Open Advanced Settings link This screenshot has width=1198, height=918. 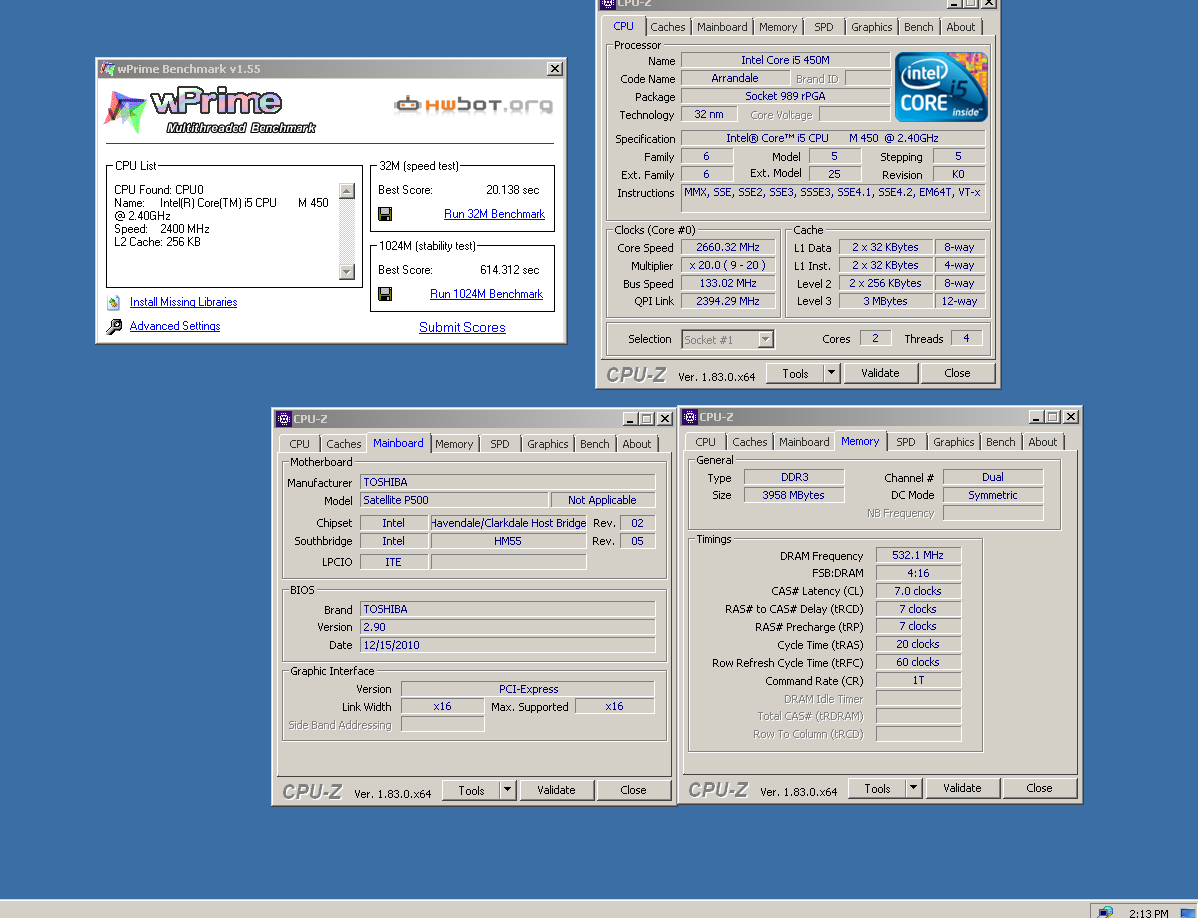(x=175, y=326)
